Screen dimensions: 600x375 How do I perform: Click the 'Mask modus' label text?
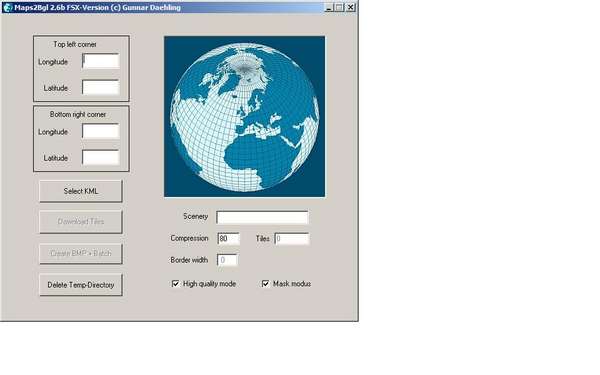pos(292,284)
